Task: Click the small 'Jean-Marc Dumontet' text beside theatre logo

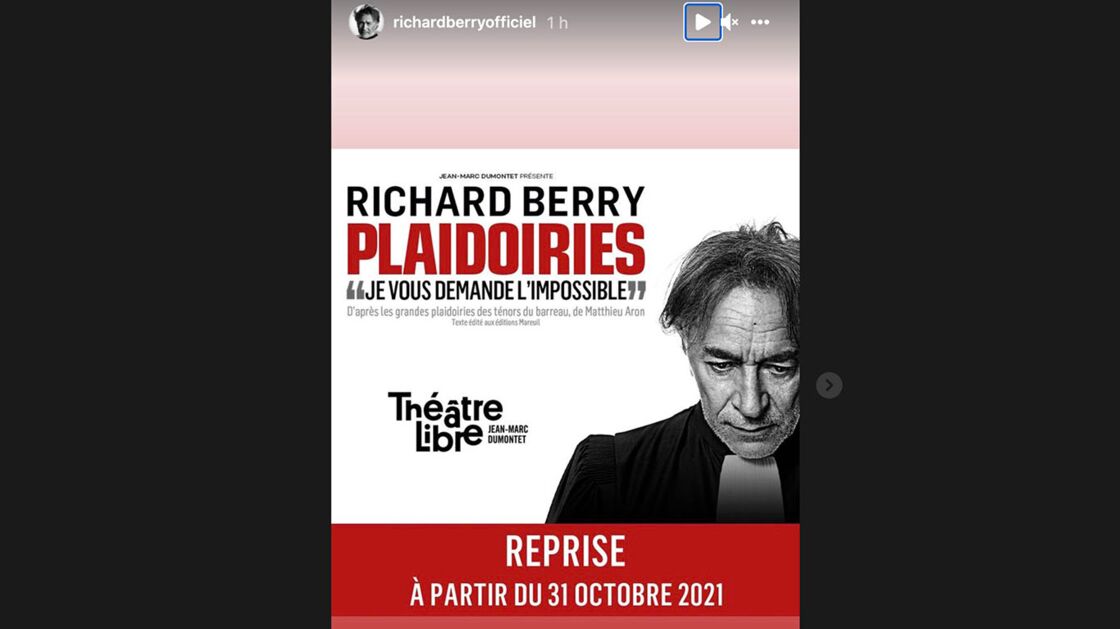Action: tap(508, 434)
